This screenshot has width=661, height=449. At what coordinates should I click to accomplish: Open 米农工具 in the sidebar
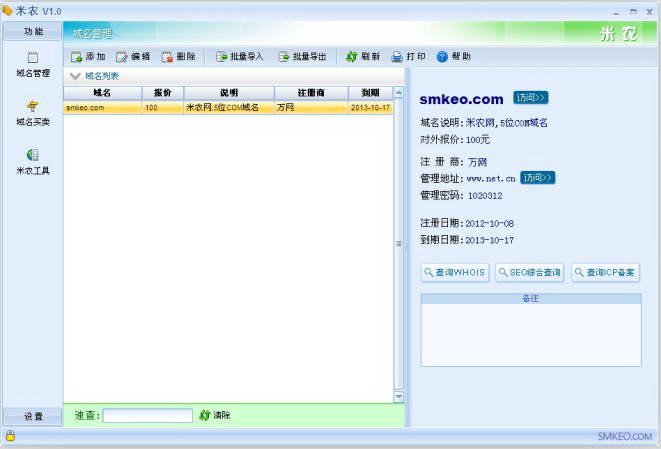(33, 162)
